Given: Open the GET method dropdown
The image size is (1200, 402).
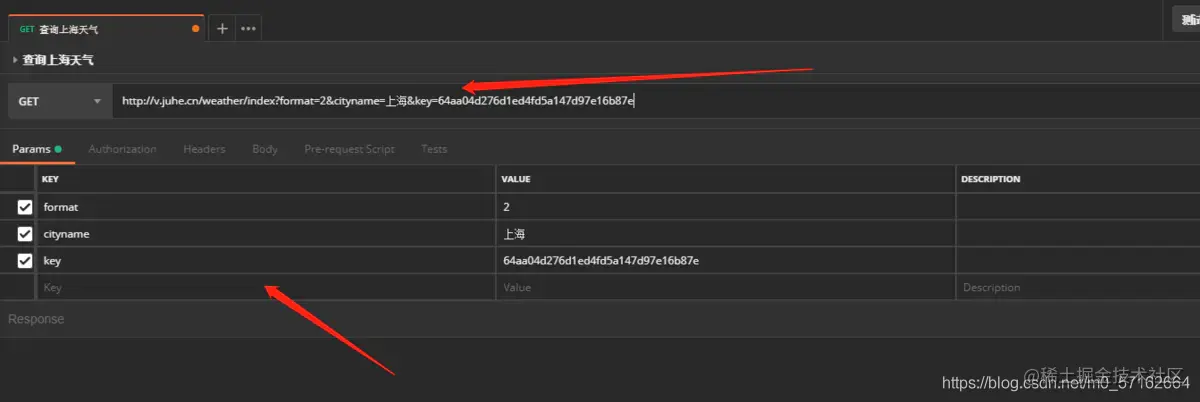Looking at the screenshot, I should pos(60,101).
